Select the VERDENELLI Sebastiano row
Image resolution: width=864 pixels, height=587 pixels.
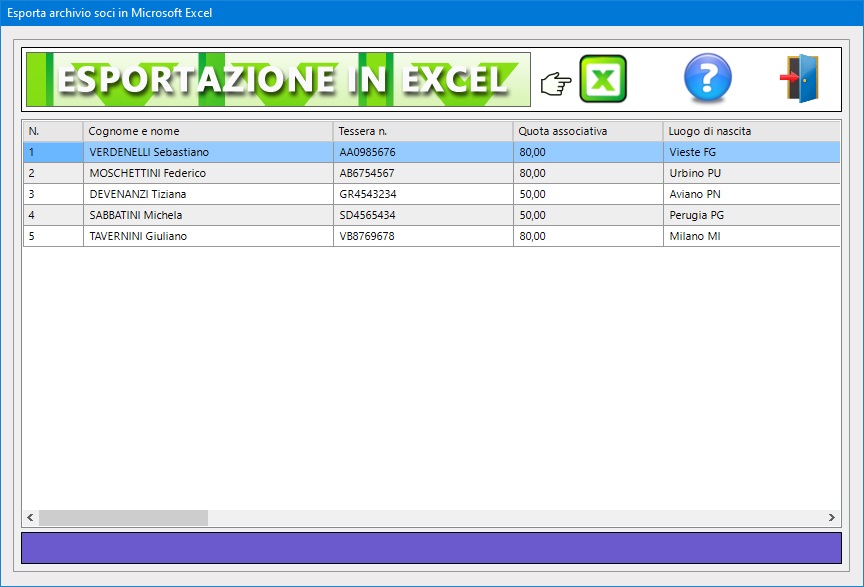click(x=432, y=152)
